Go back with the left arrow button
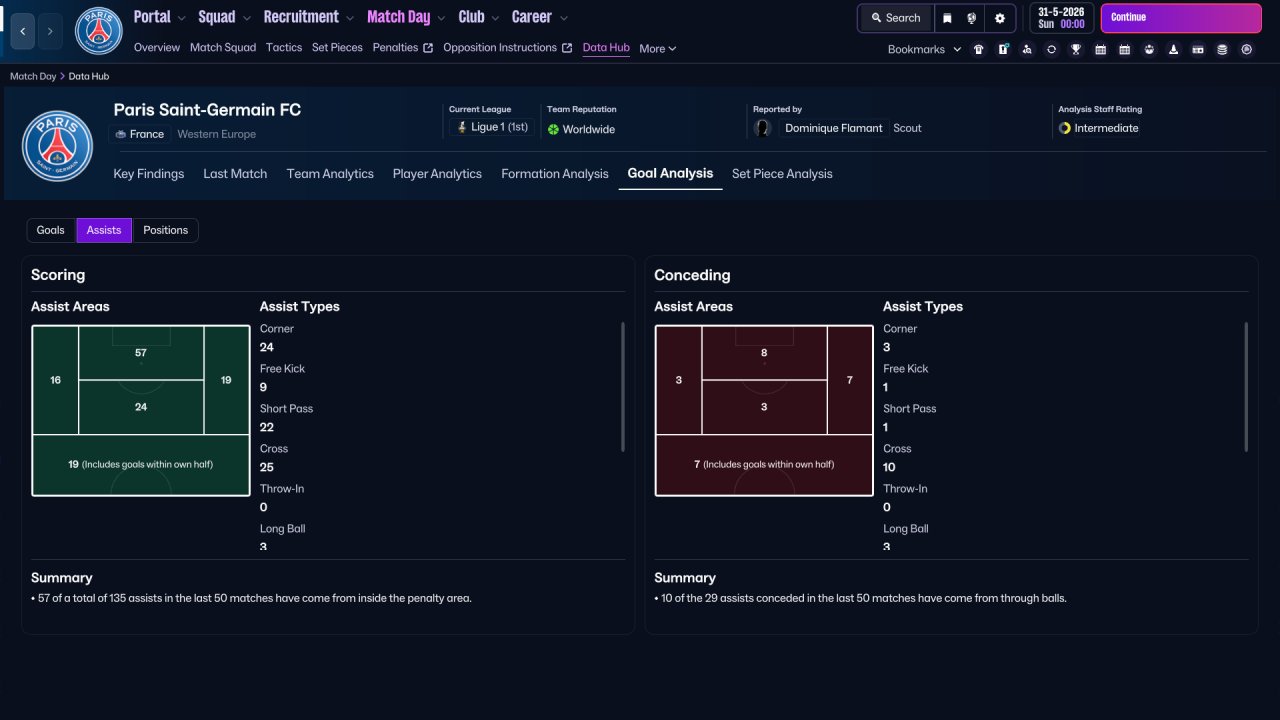 click(23, 32)
